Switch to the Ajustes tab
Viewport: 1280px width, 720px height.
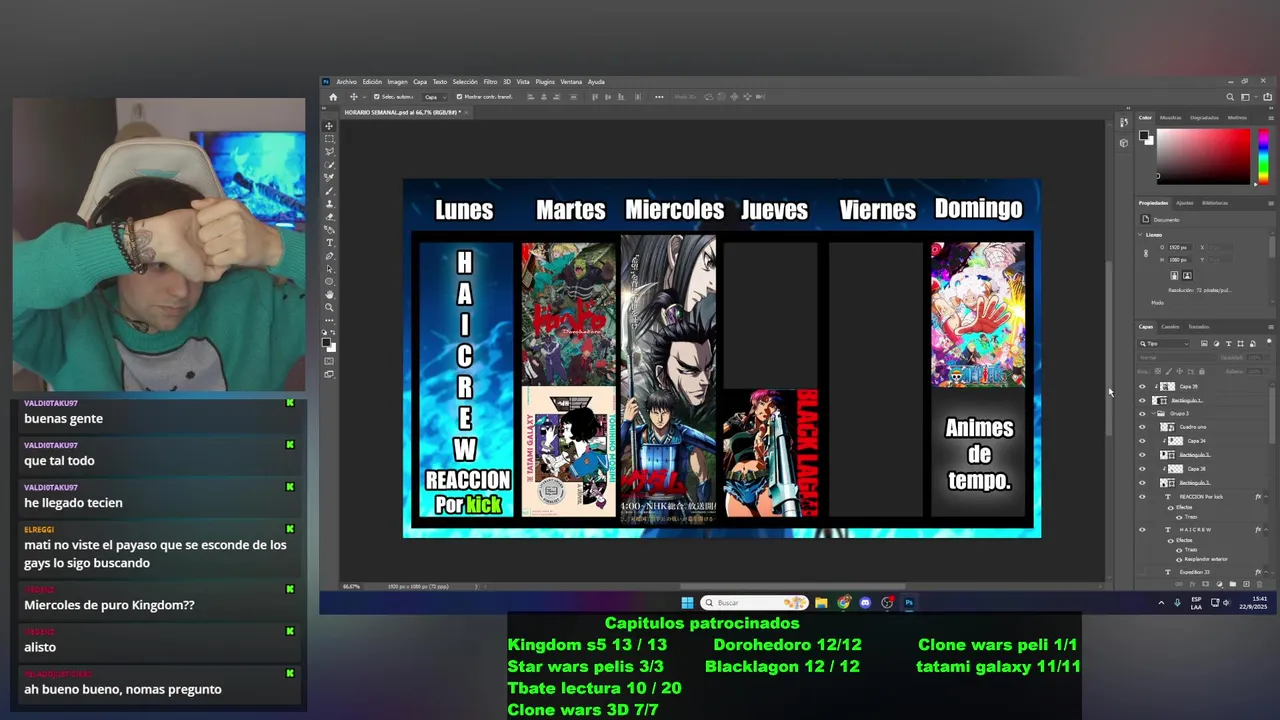click(x=1185, y=203)
